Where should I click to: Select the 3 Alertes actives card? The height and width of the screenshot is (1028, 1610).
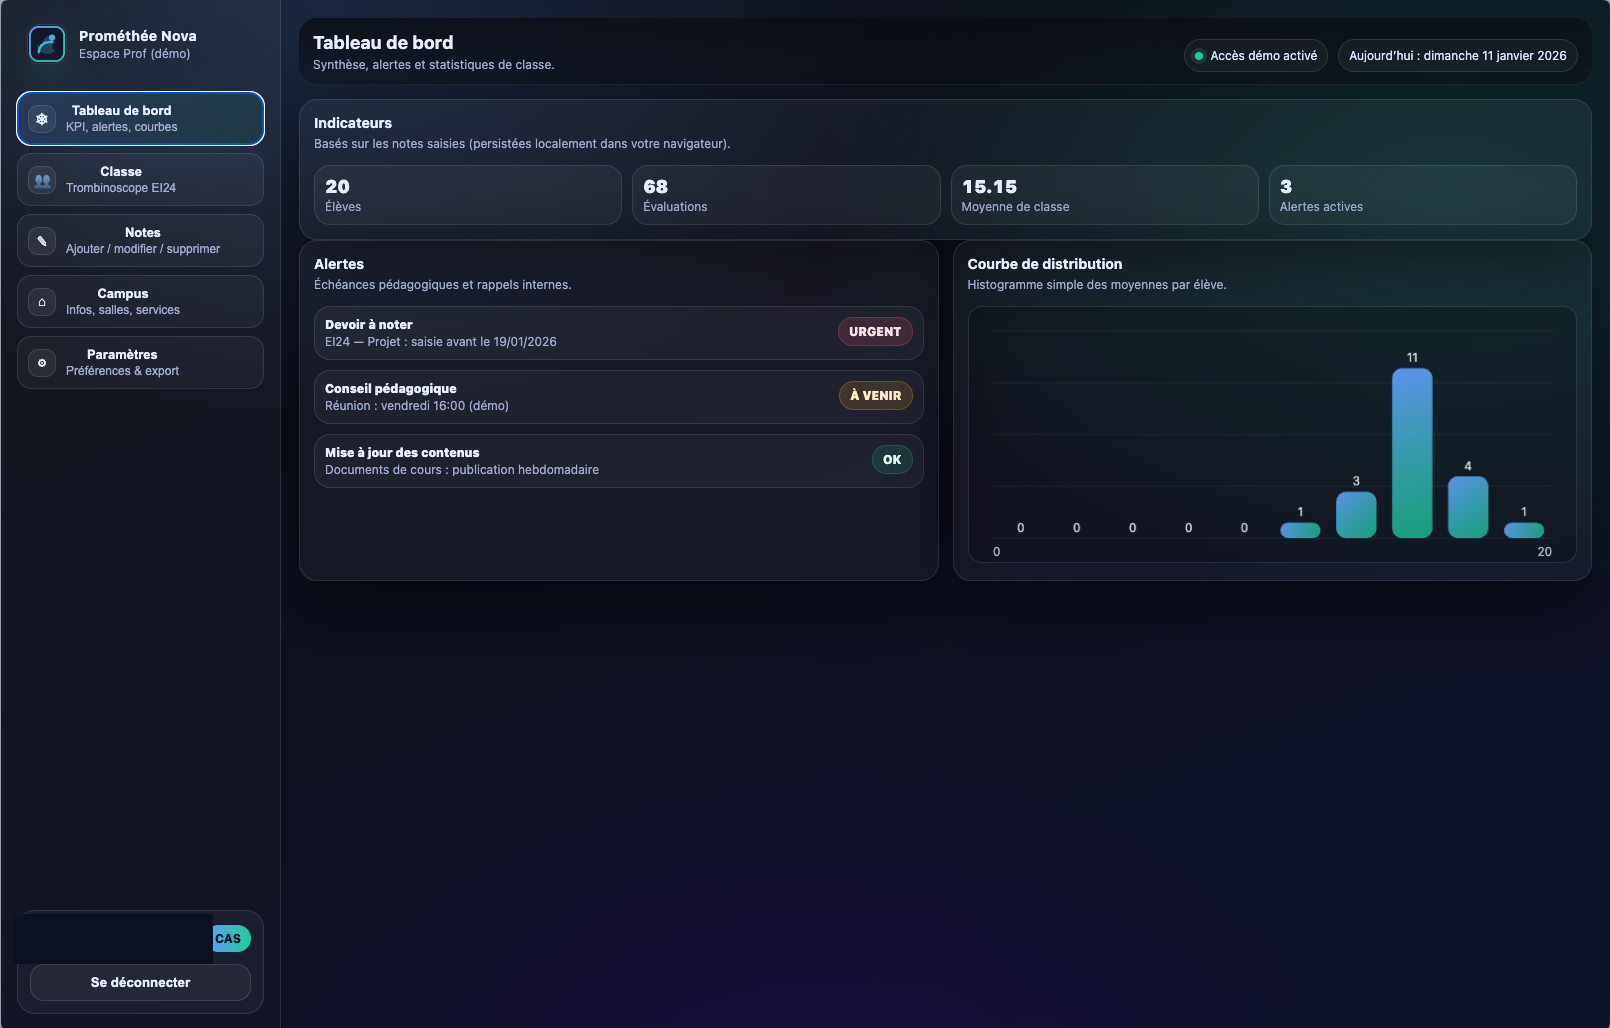point(1422,195)
